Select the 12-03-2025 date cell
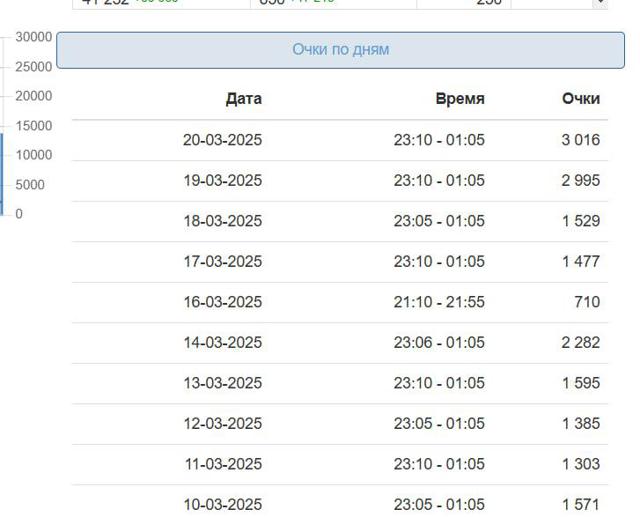The width and height of the screenshot is (640, 517). coord(222,424)
